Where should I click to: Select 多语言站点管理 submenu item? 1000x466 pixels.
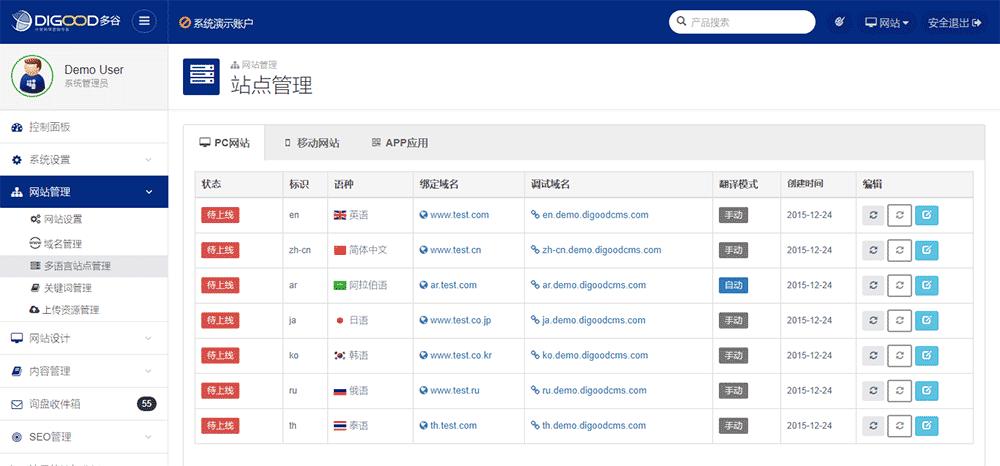(x=84, y=266)
